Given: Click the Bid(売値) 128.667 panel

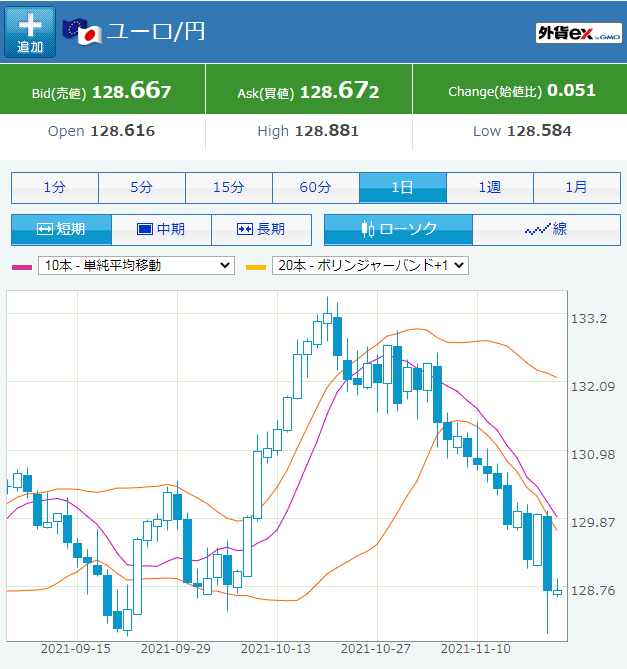Looking at the screenshot, I should (102, 90).
